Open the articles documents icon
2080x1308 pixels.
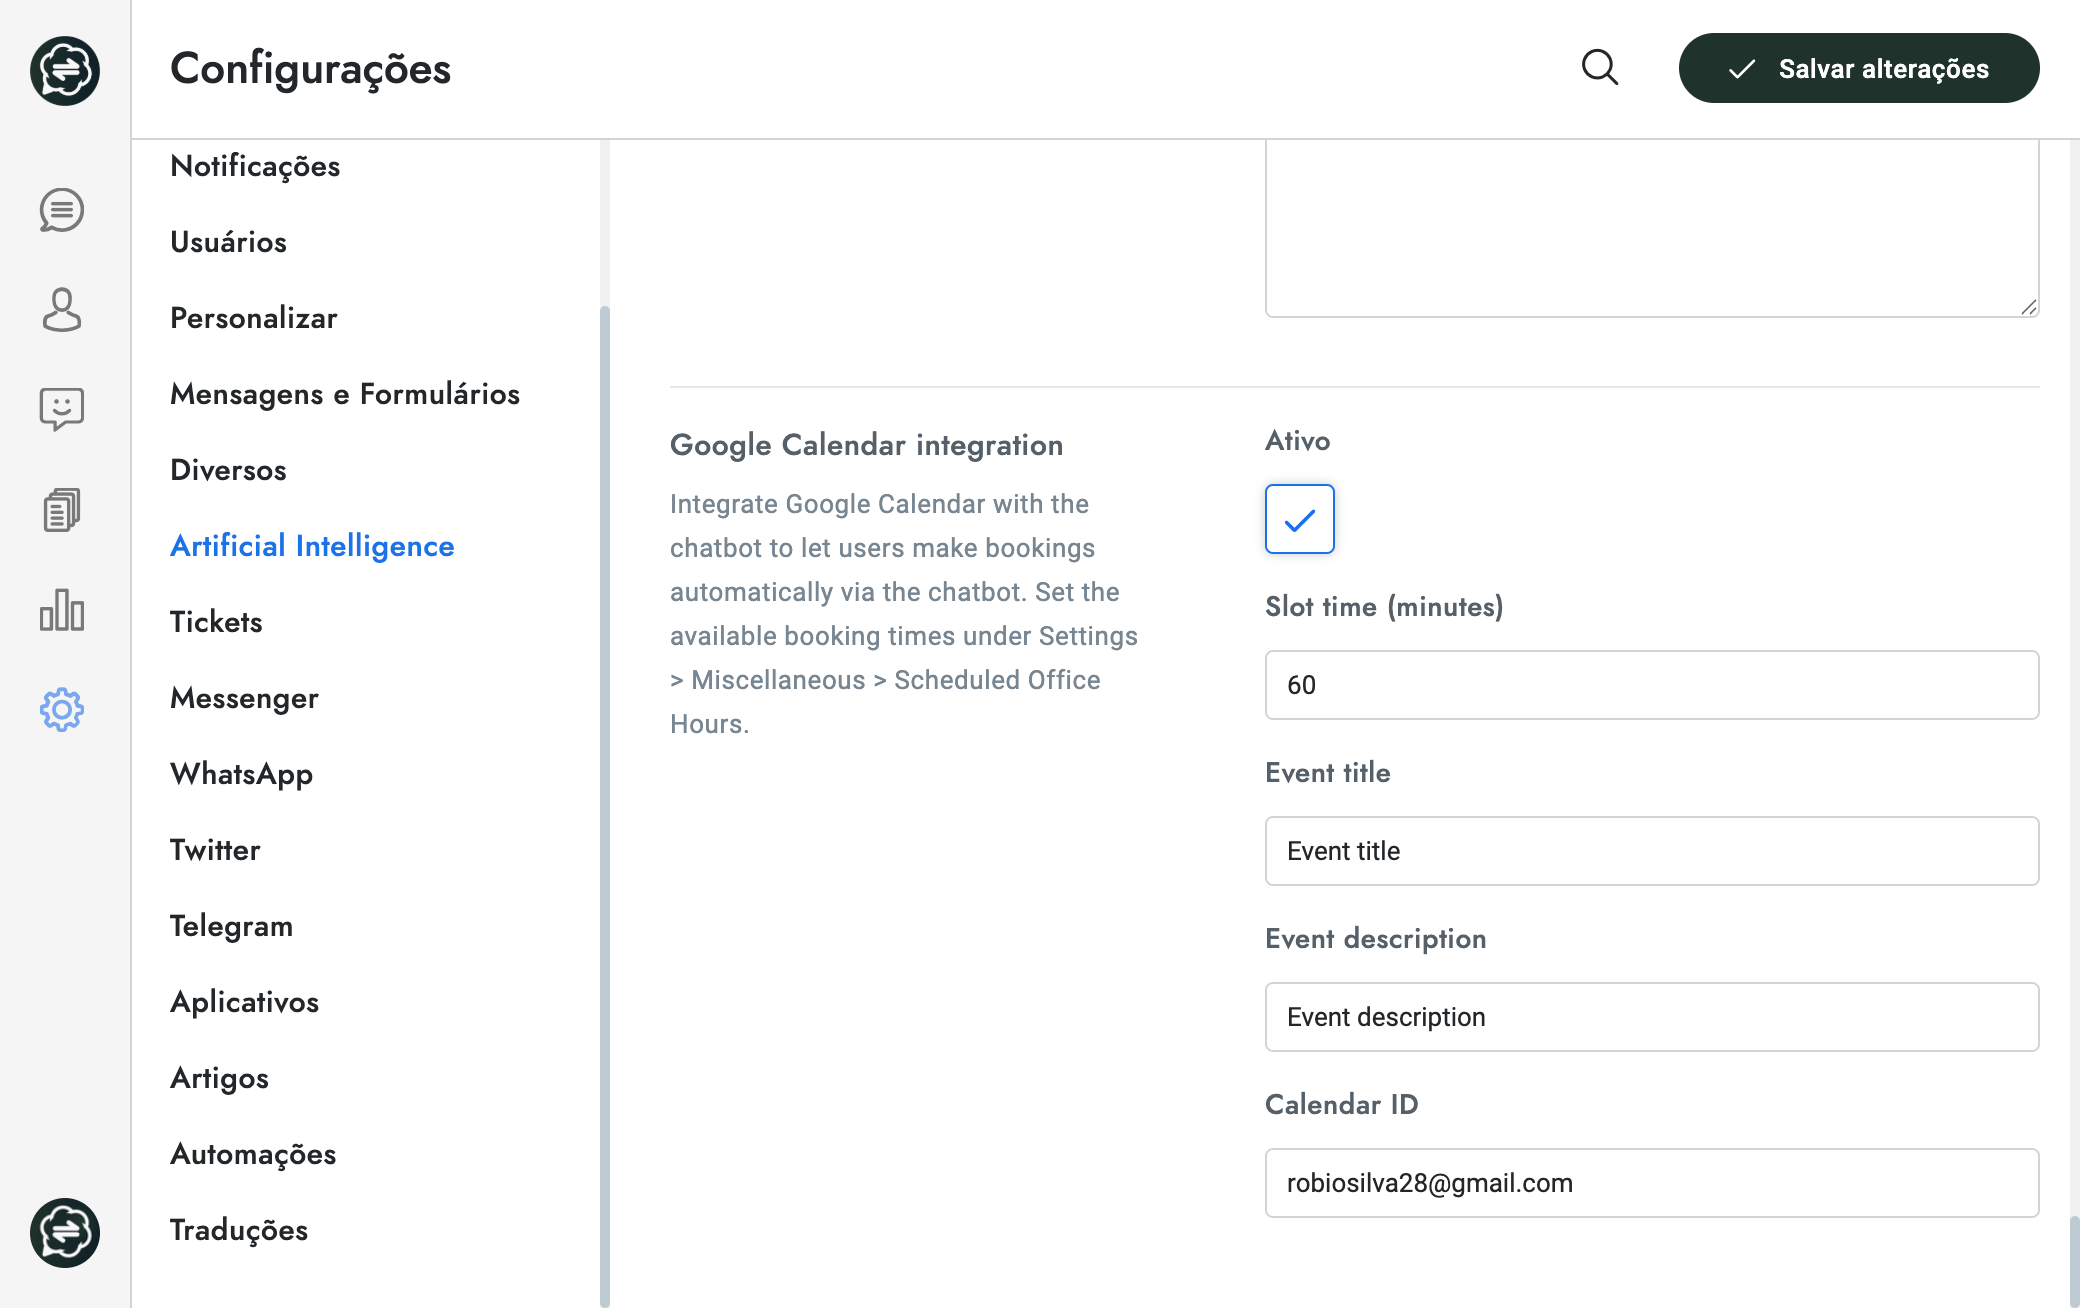tap(62, 510)
